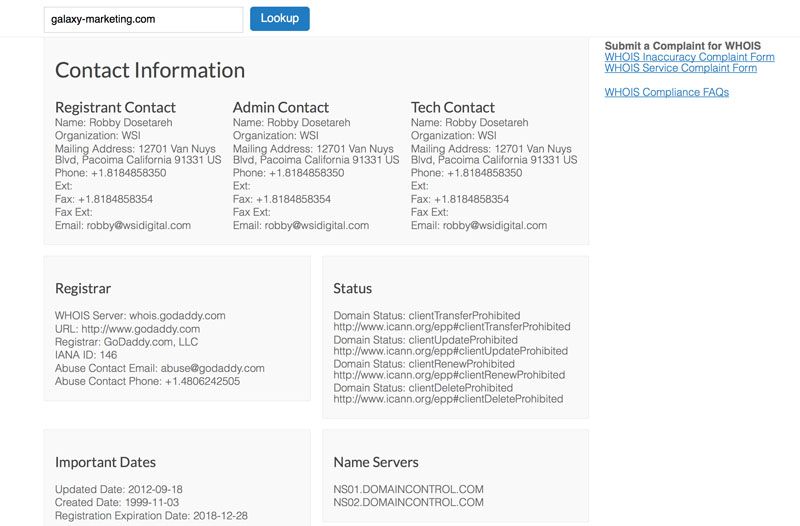This screenshot has width=800, height=526.
Task: Click the Name Servers heading
Action: pyautogui.click(x=376, y=463)
